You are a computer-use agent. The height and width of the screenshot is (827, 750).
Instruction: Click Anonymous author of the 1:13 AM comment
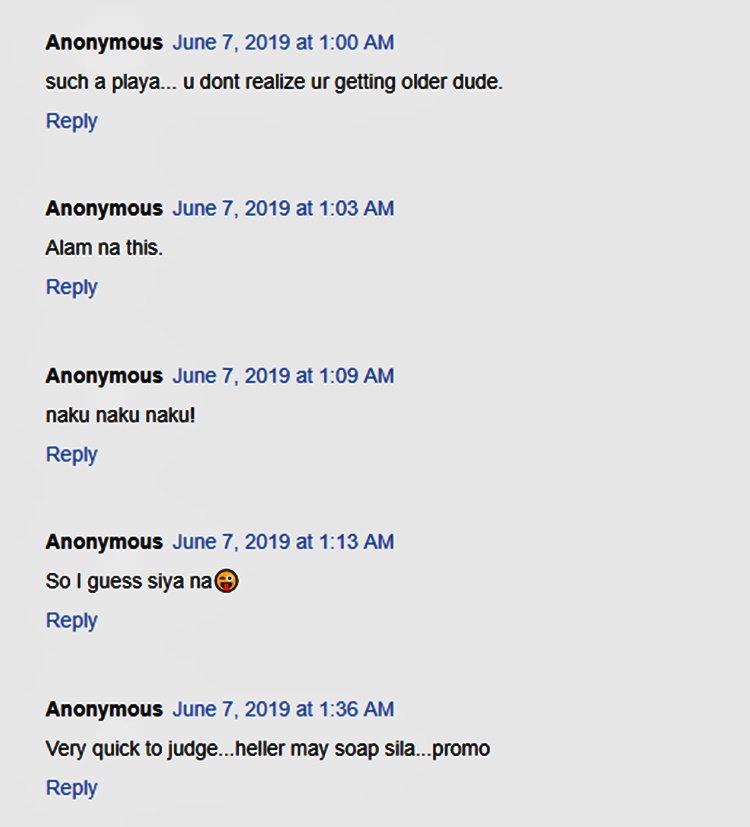coord(104,542)
